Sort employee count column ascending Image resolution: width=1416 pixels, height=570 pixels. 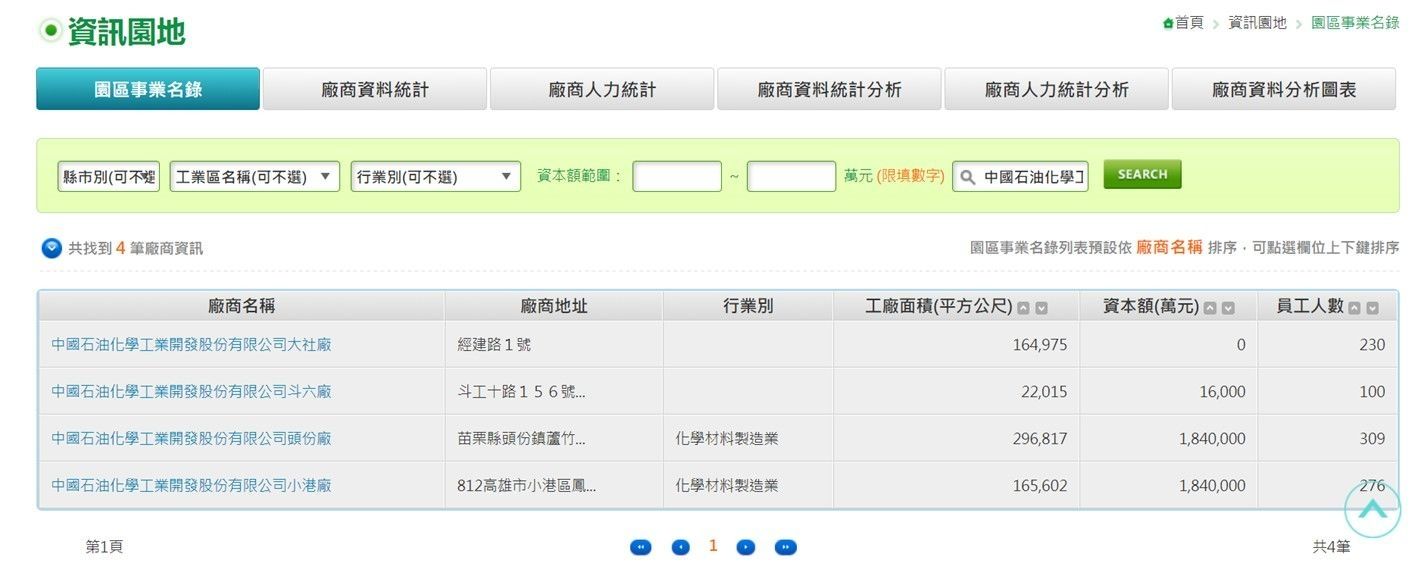tap(1354, 308)
